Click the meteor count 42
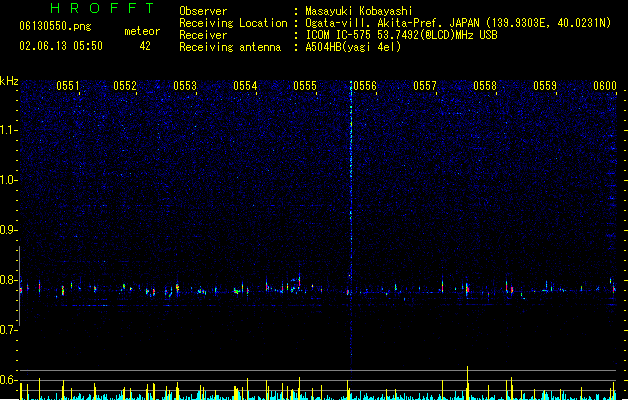This screenshot has width=629, height=400. point(145,46)
